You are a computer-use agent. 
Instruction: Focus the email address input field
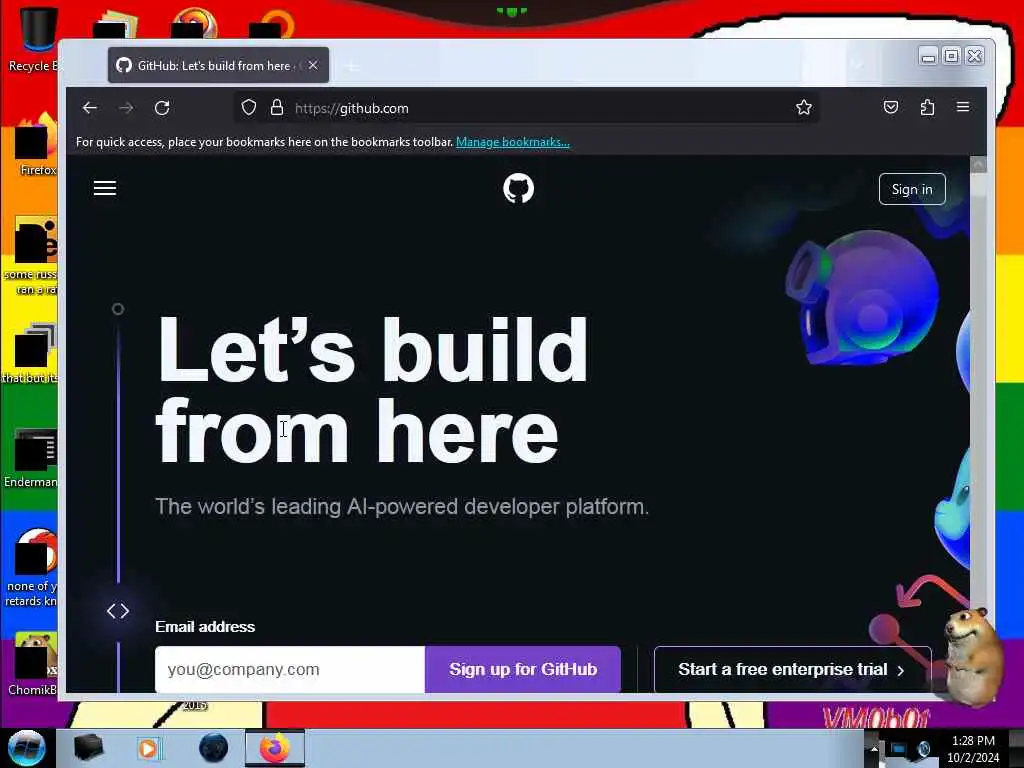click(x=290, y=669)
